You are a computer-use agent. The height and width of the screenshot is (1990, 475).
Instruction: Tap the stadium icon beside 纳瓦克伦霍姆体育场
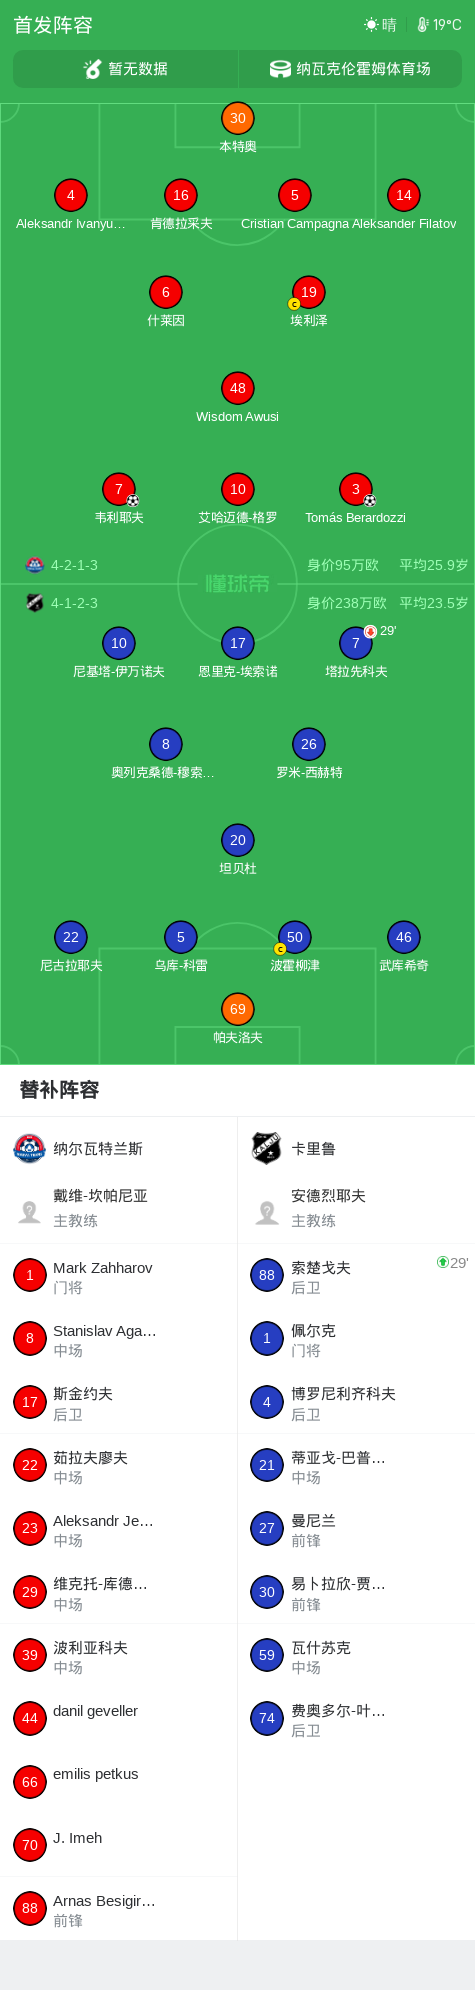pyautogui.click(x=281, y=69)
